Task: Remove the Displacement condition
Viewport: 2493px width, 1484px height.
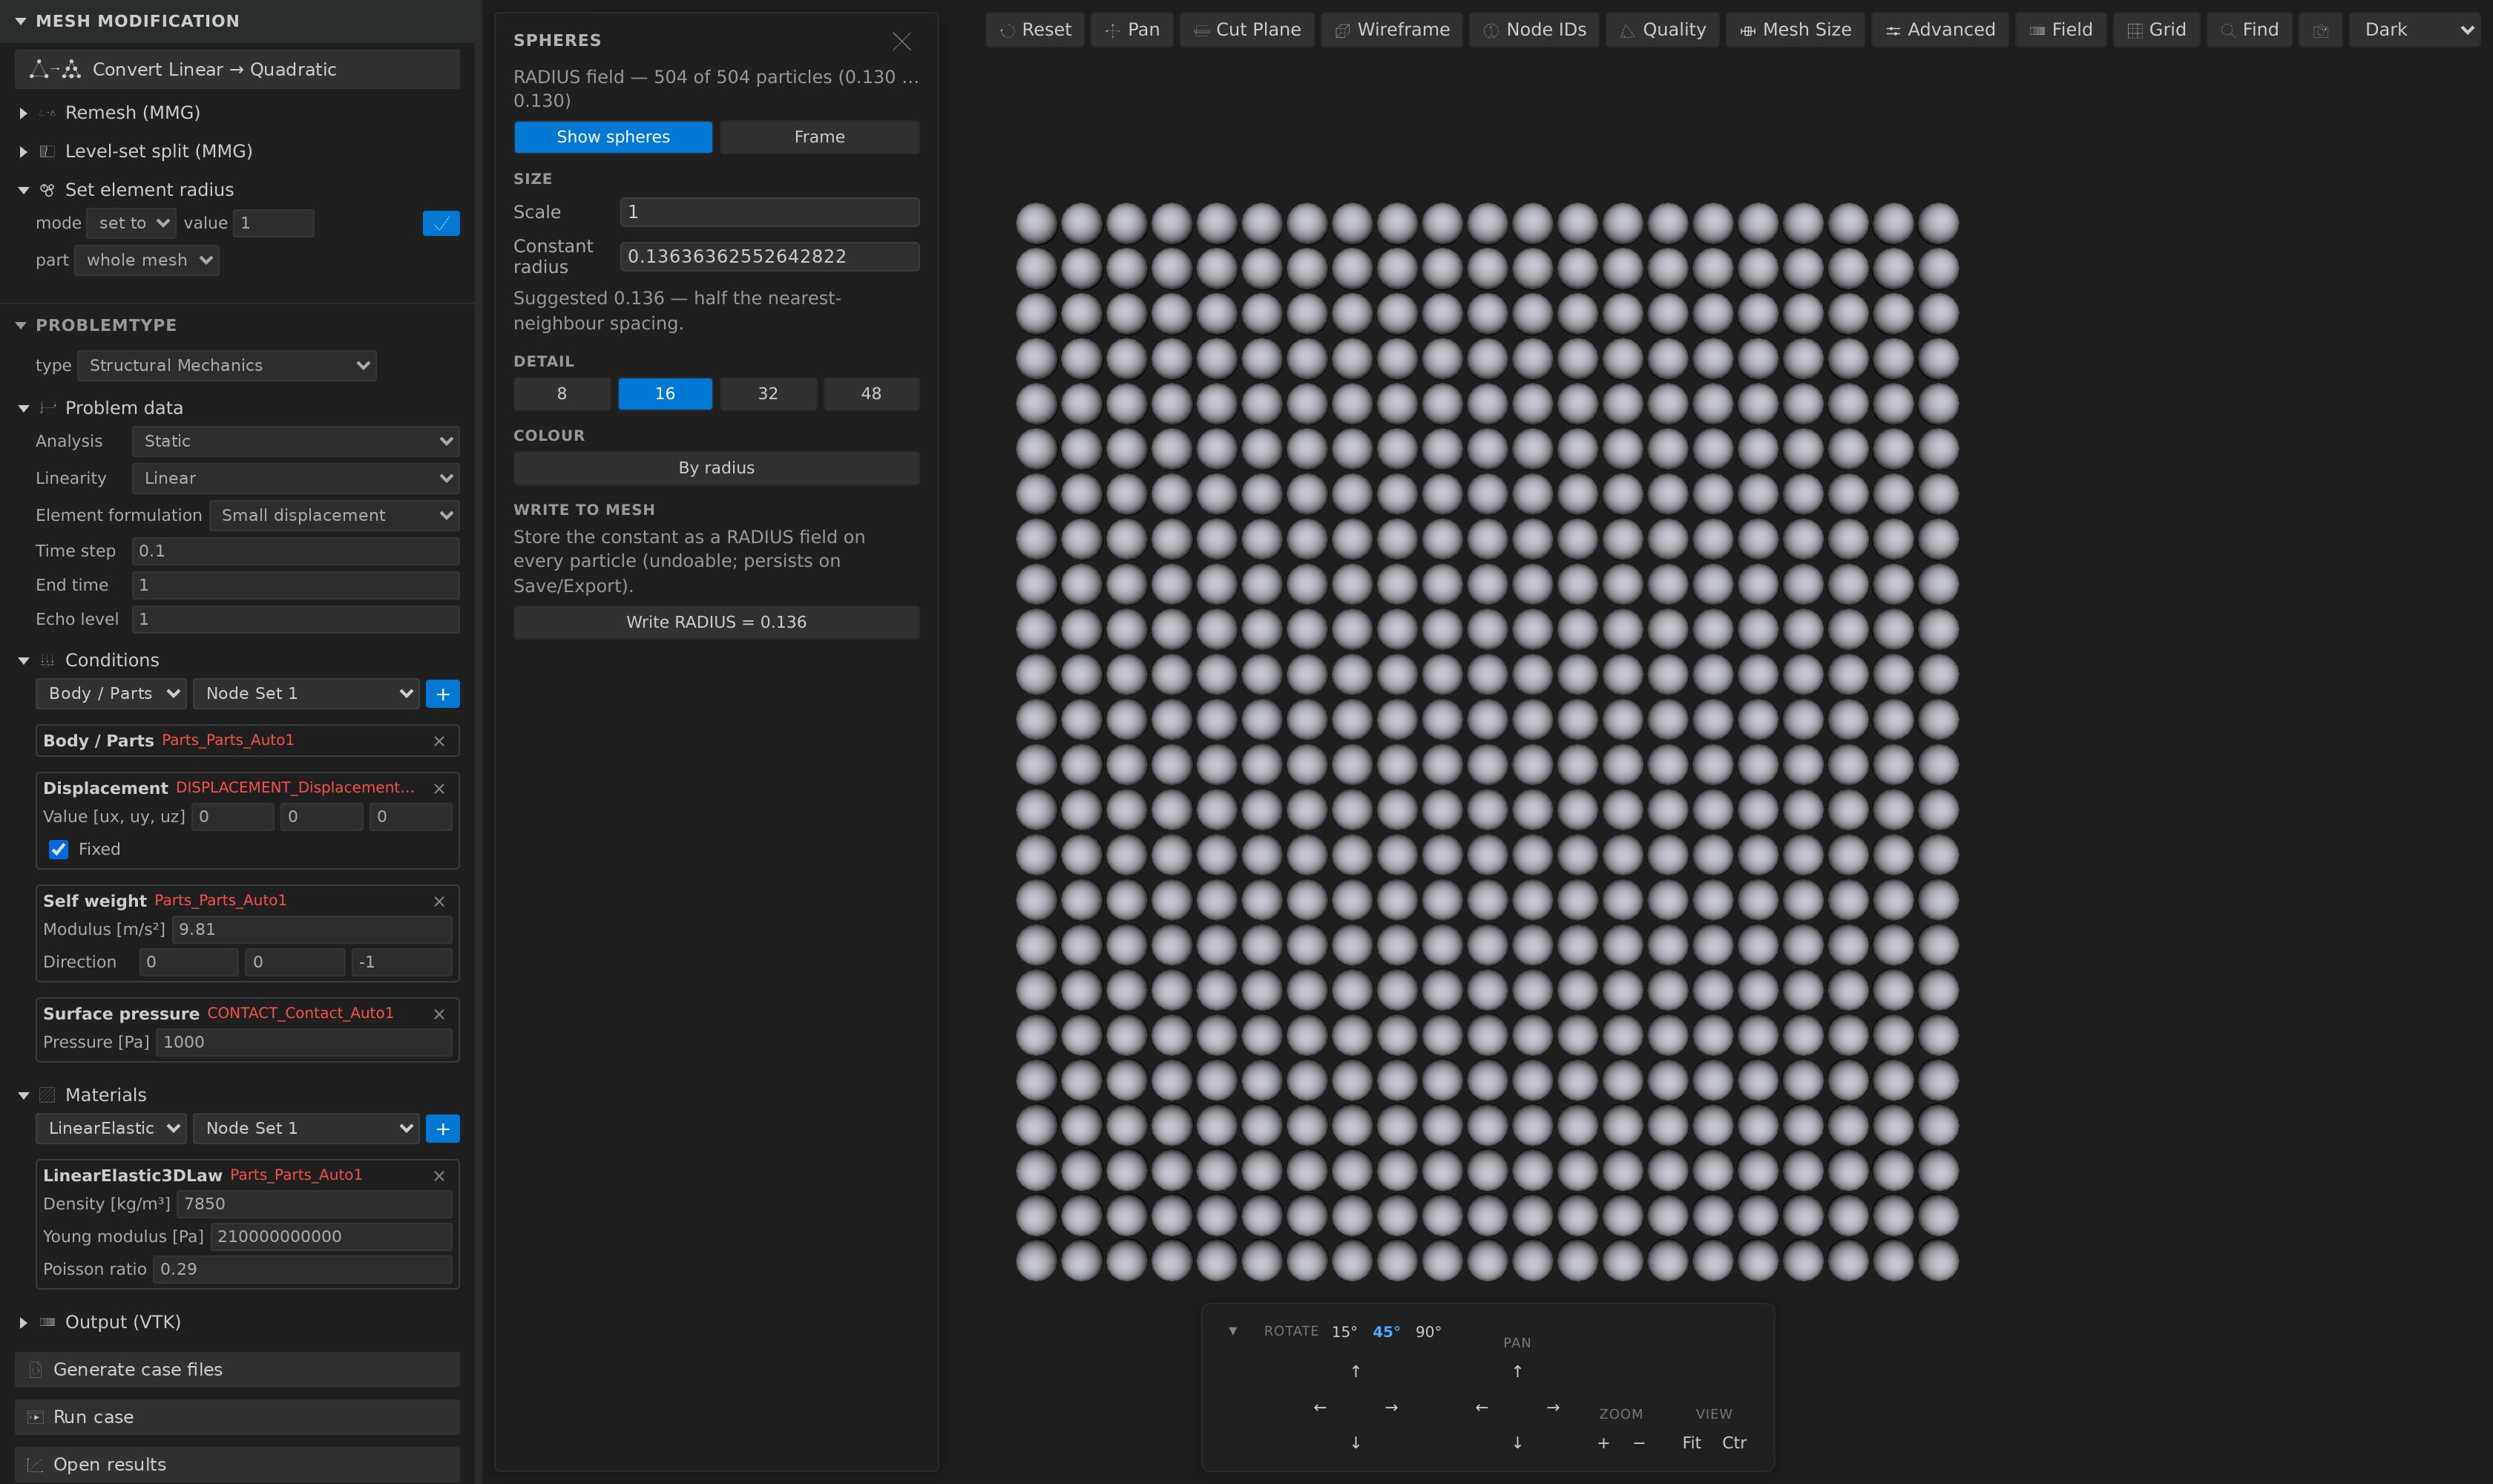Action: pos(439,789)
